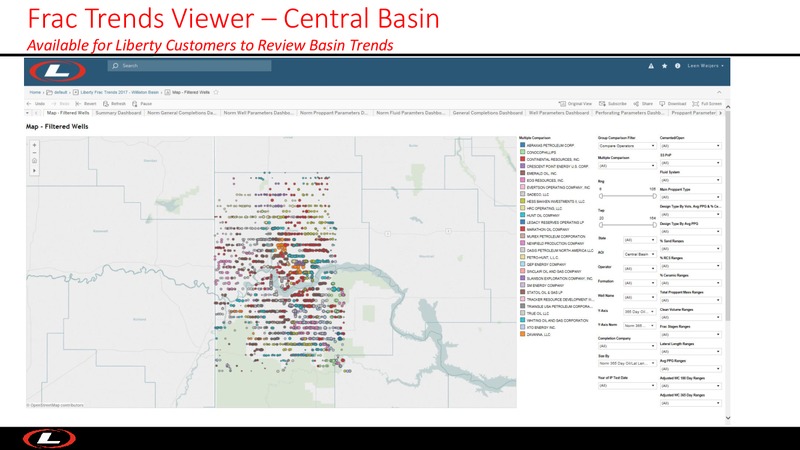Open the tab list dropdown arrow
Screen dimensions: 800x450
click(28, 113)
